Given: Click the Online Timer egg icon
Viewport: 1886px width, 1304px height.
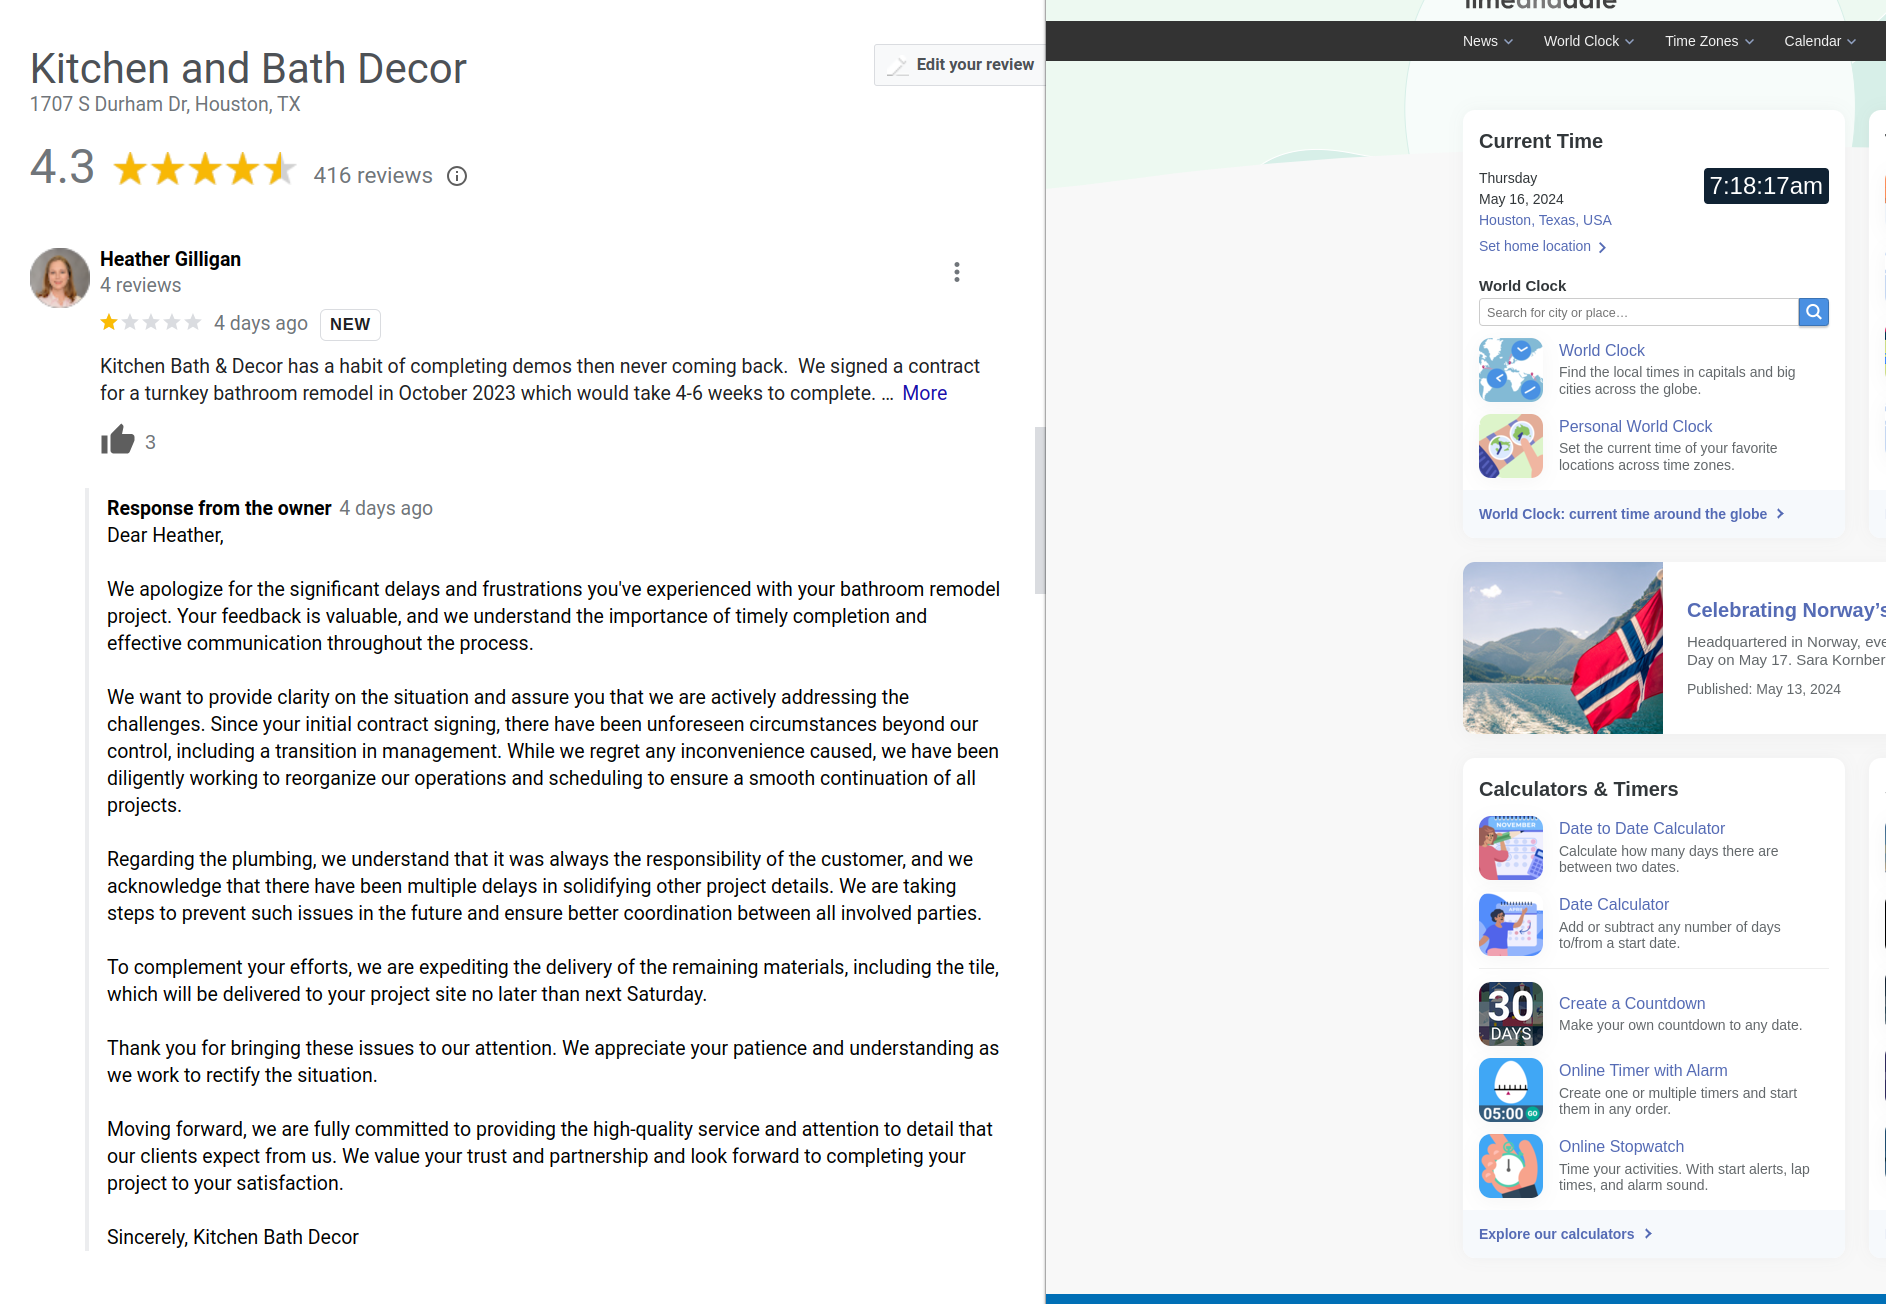Looking at the screenshot, I should 1511,1090.
